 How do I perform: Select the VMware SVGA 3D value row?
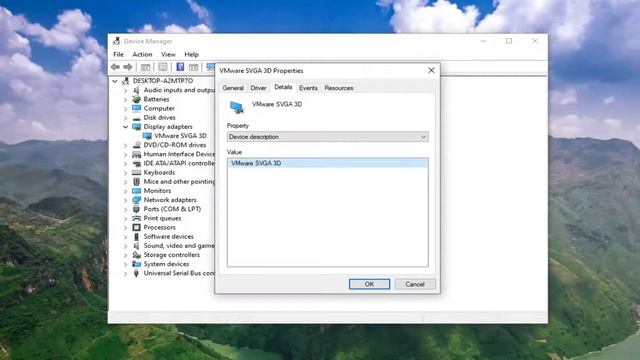coord(328,163)
